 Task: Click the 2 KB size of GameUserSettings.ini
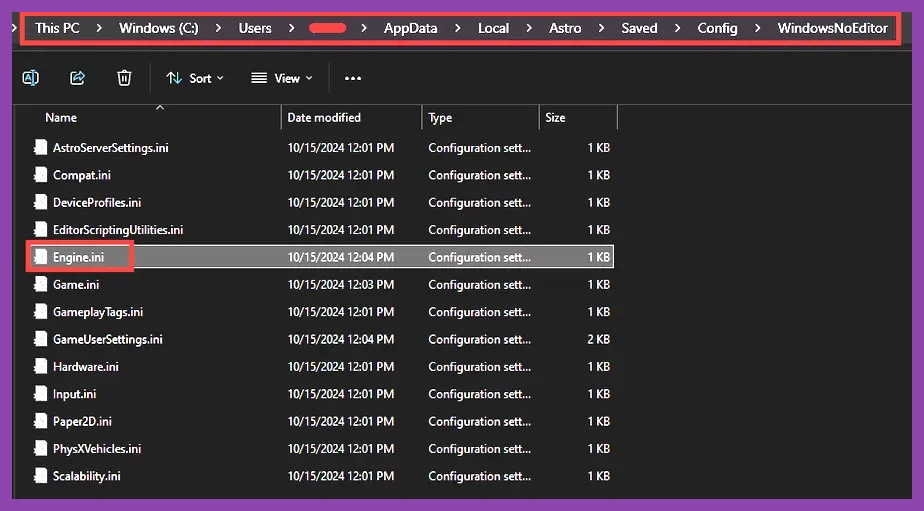(599, 339)
